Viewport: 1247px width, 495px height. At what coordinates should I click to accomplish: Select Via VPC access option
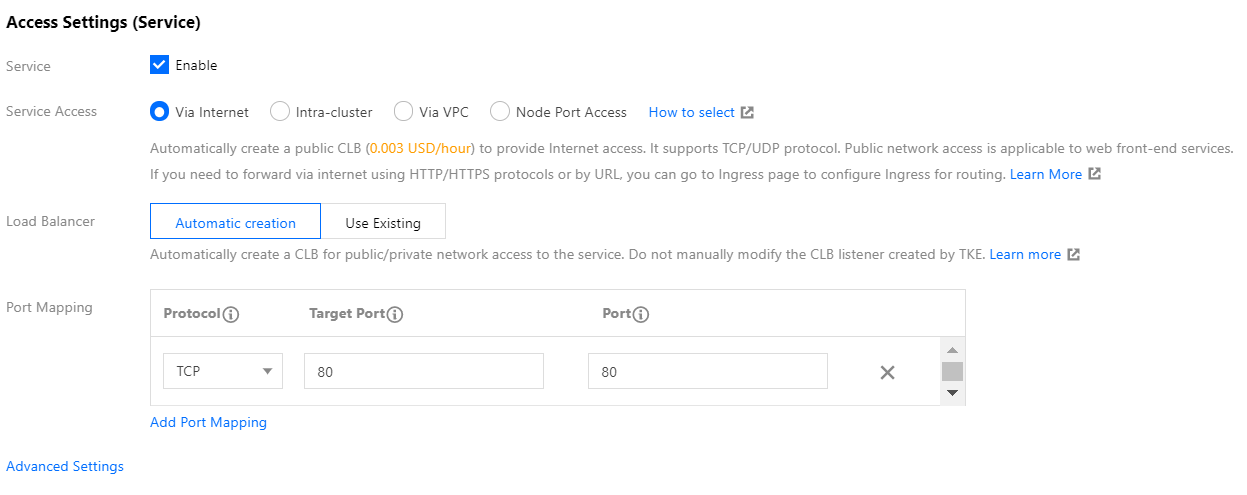coord(403,112)
